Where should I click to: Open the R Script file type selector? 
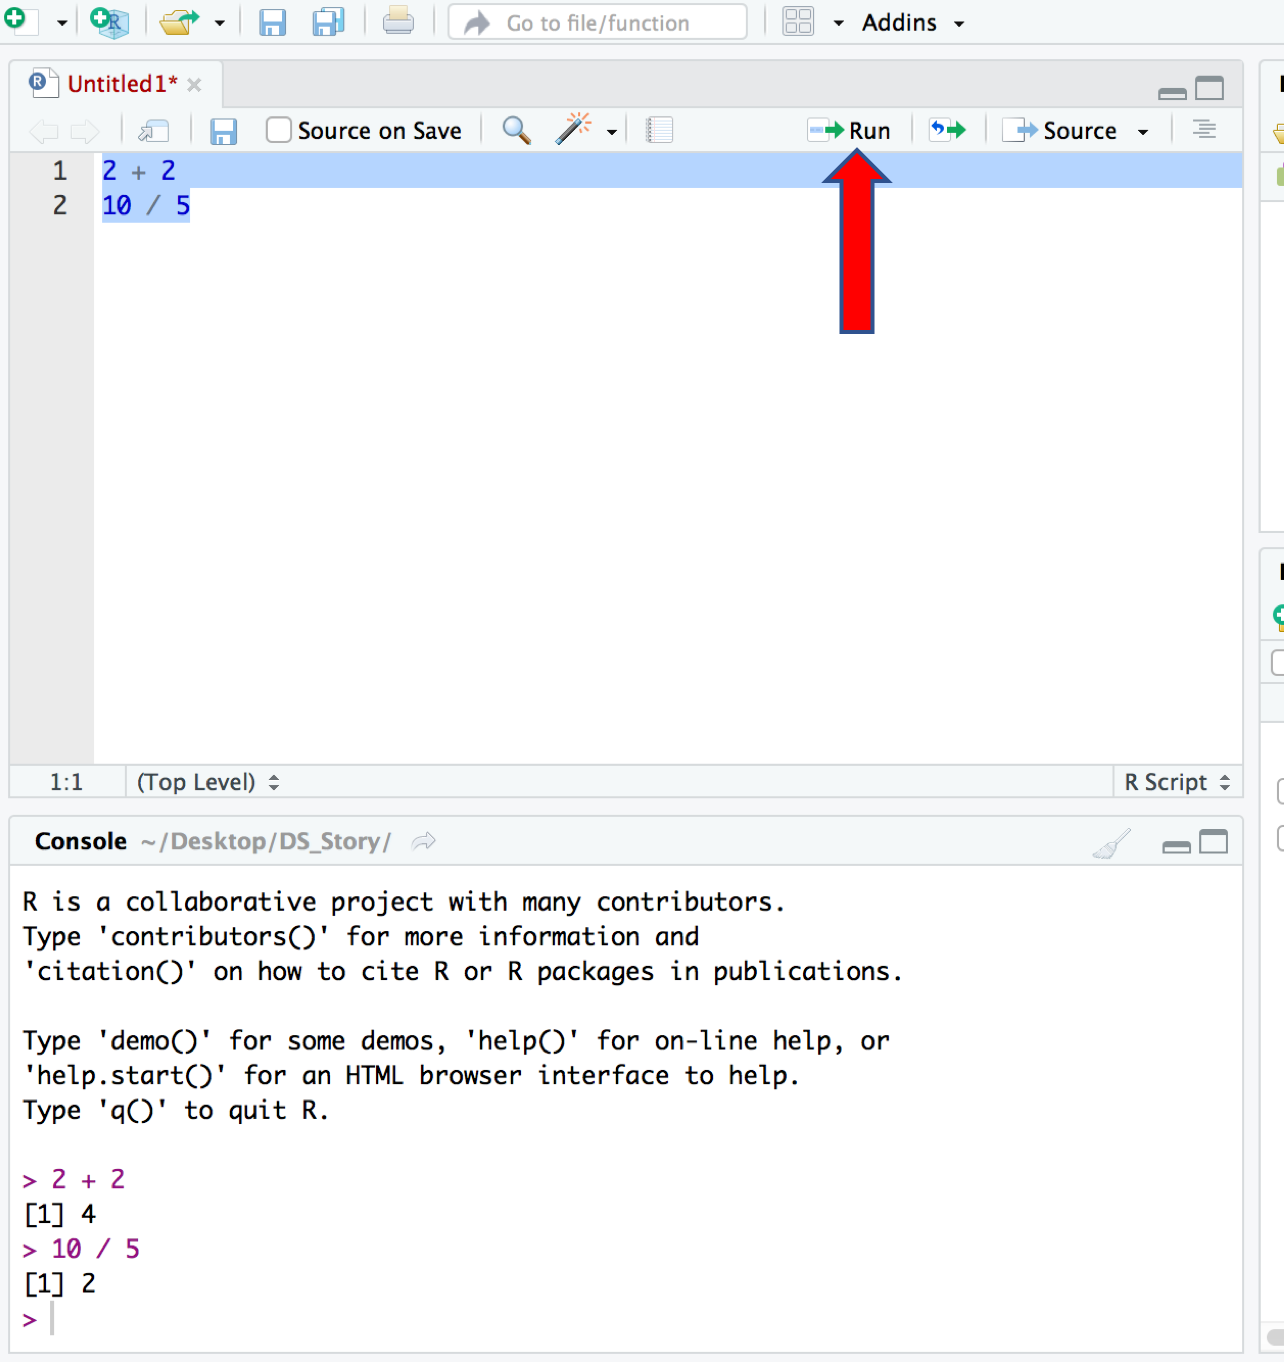tap(1177, 782)
